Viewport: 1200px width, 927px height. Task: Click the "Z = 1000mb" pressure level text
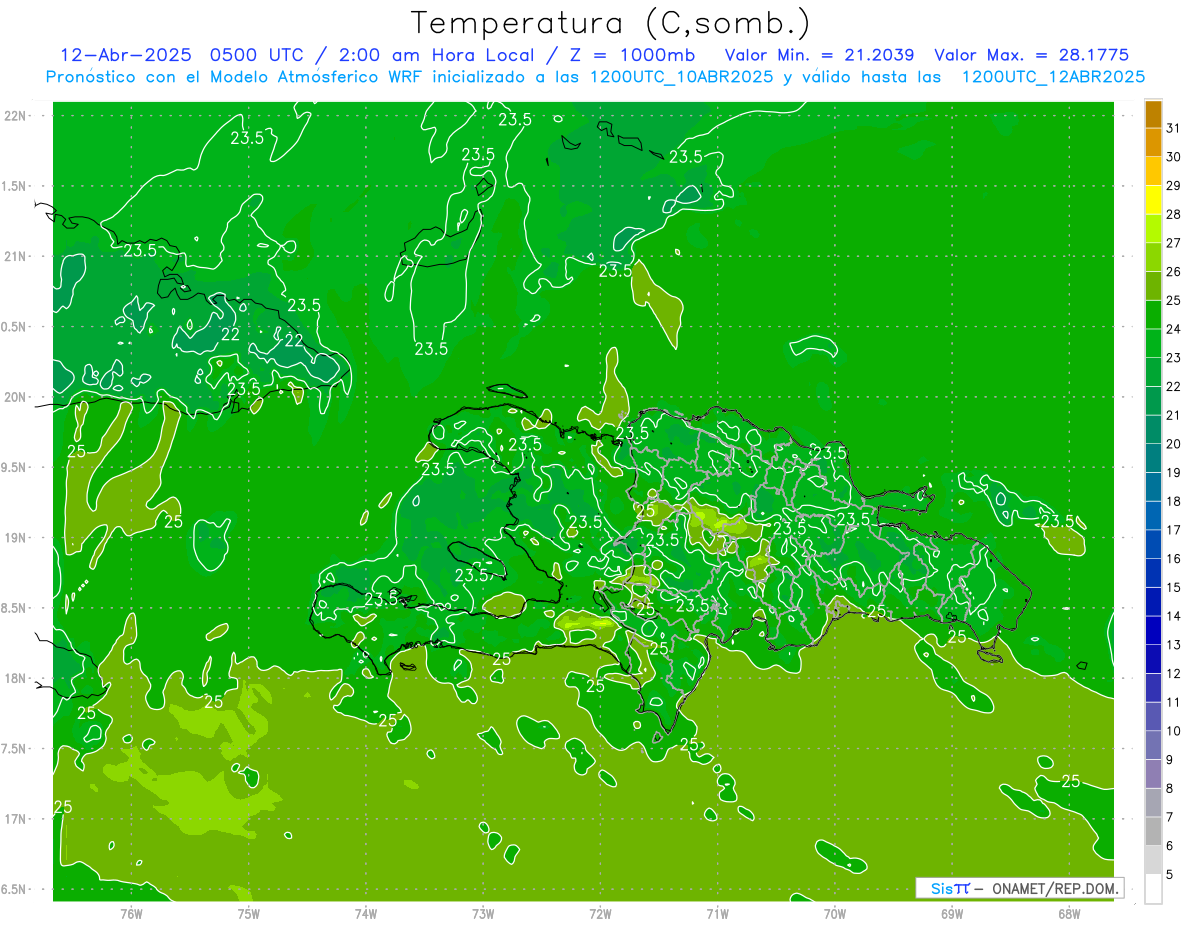coord(630,55)
